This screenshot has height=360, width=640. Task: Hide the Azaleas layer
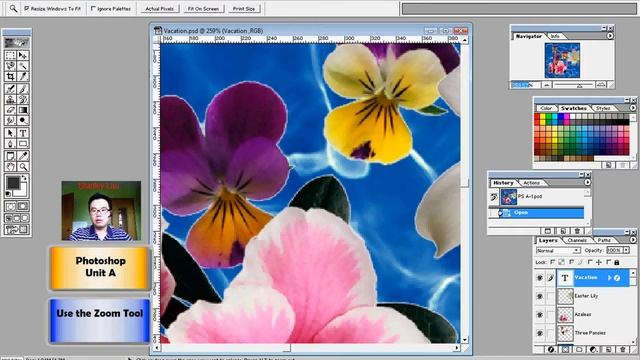(540, 315)
